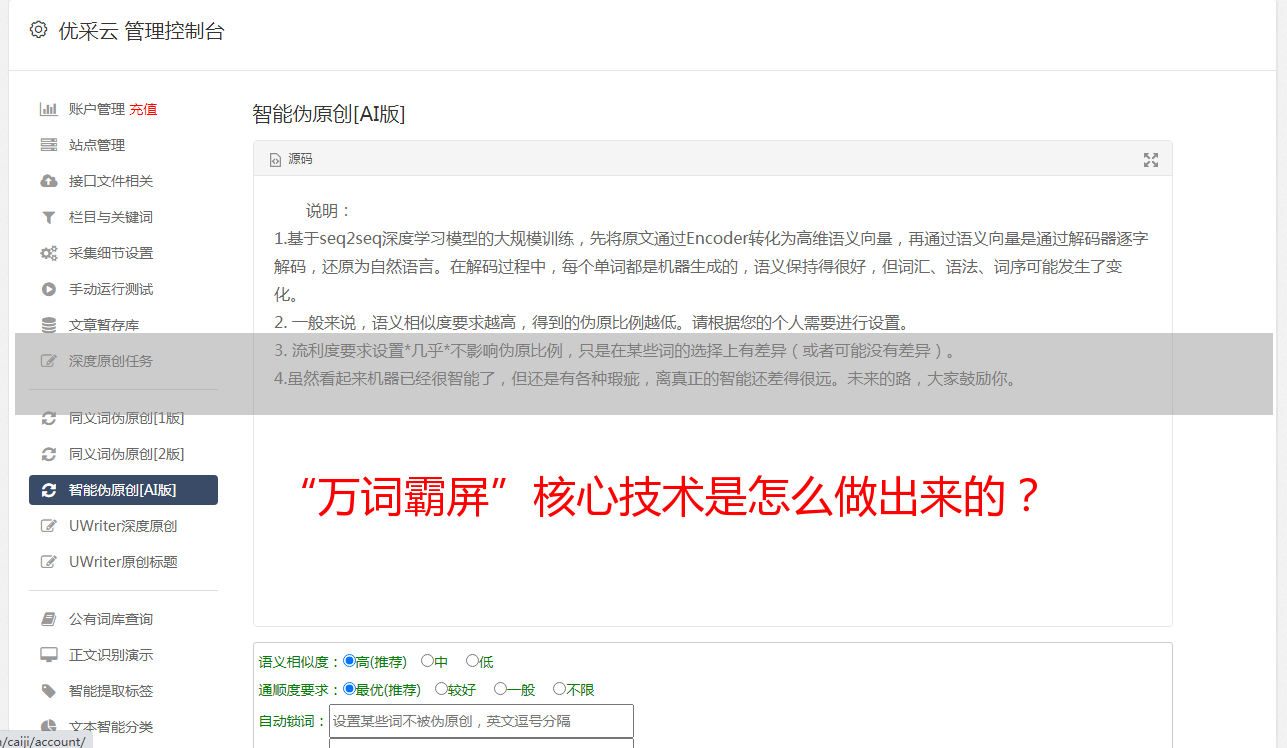This screenshot has width=1287, height=748.
Task: Click the gears icon next to 采集细节设置
Action: coord(48,253)
